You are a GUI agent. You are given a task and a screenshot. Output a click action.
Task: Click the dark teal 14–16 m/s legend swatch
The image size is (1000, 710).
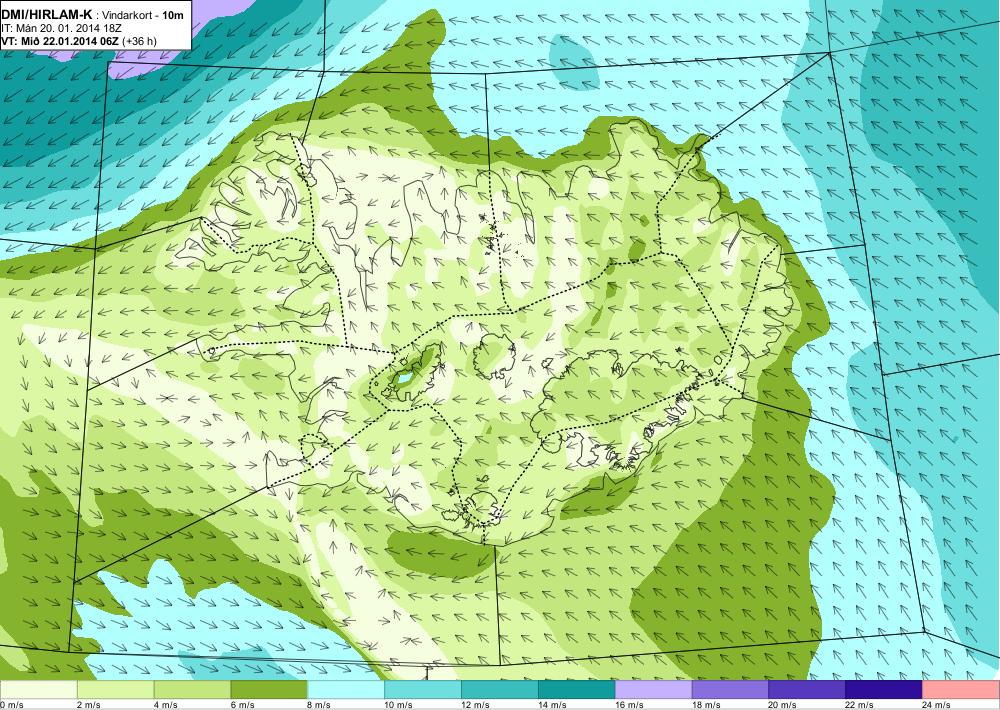click(x=577, y=690)
